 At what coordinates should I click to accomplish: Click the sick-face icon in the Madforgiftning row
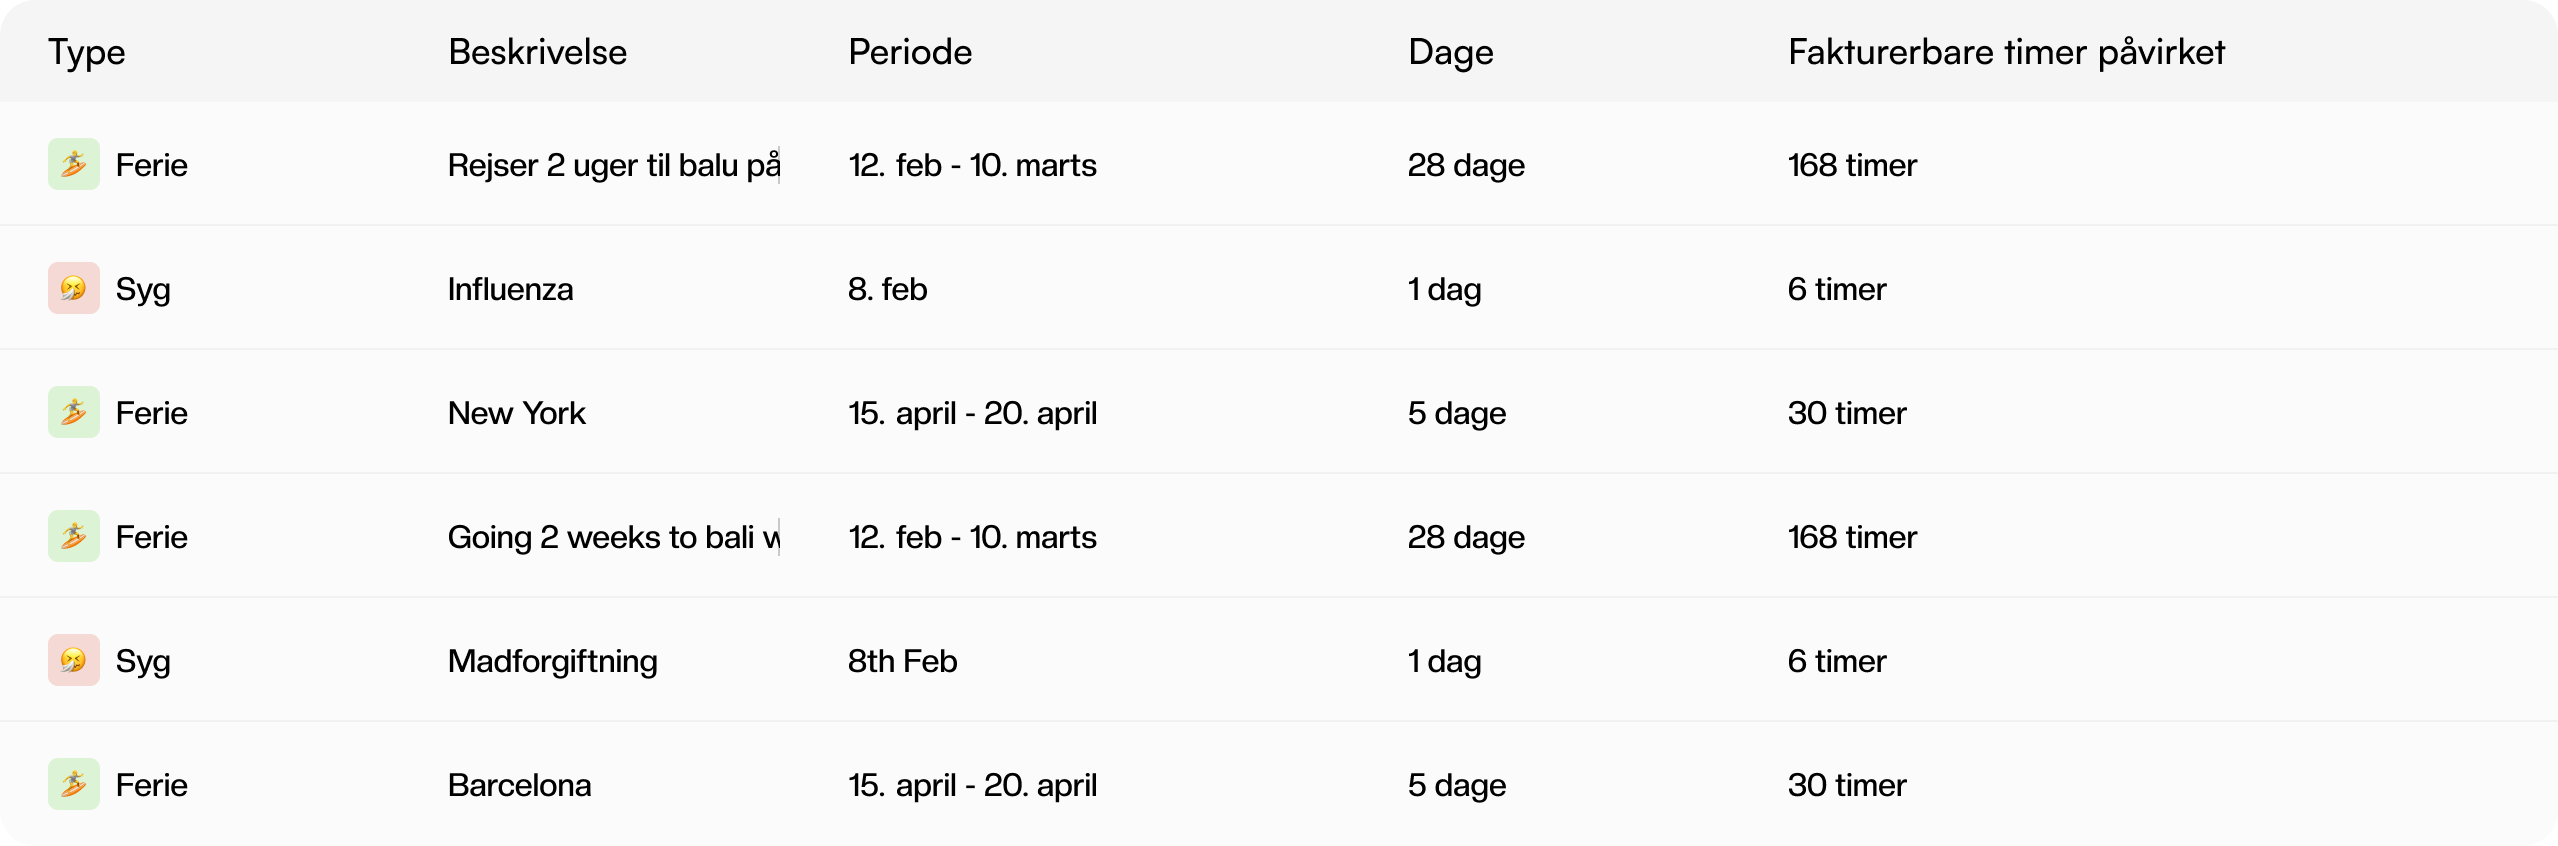click(74, 660)
